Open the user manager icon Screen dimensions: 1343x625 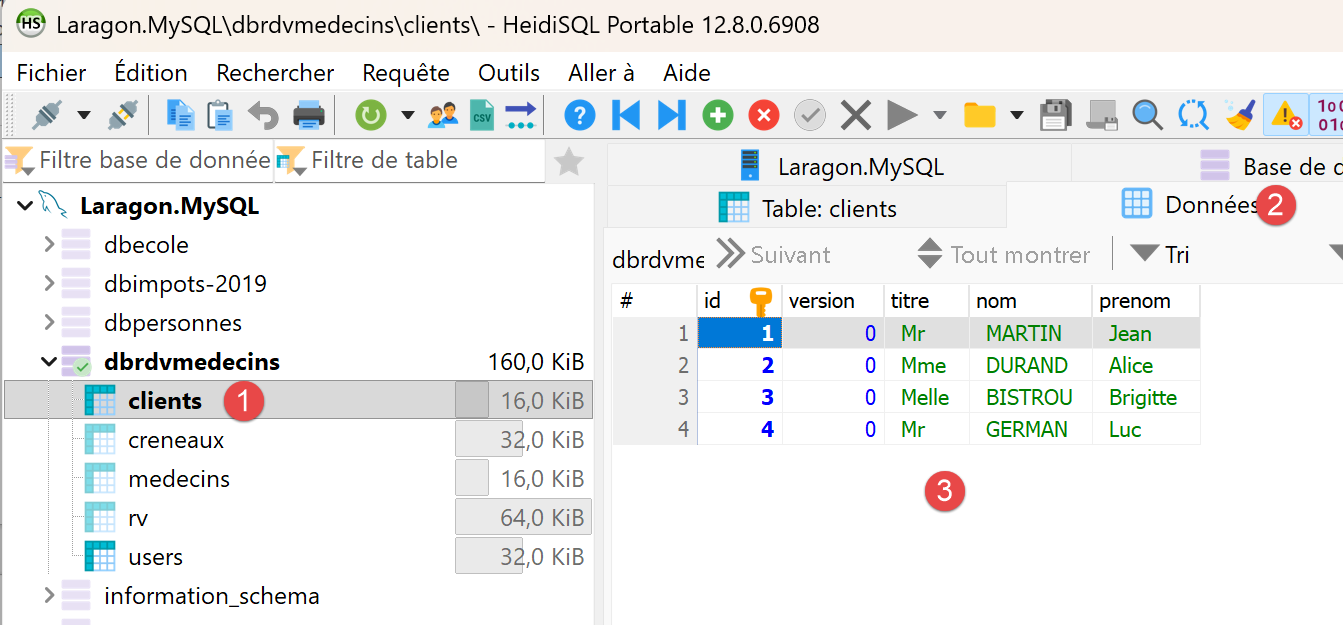443,115
